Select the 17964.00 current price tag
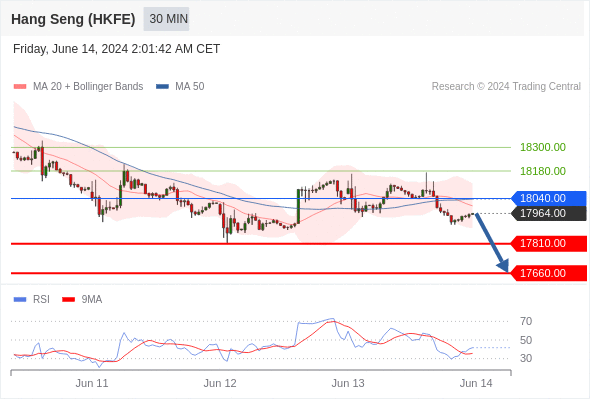 [x=549, y=213]
